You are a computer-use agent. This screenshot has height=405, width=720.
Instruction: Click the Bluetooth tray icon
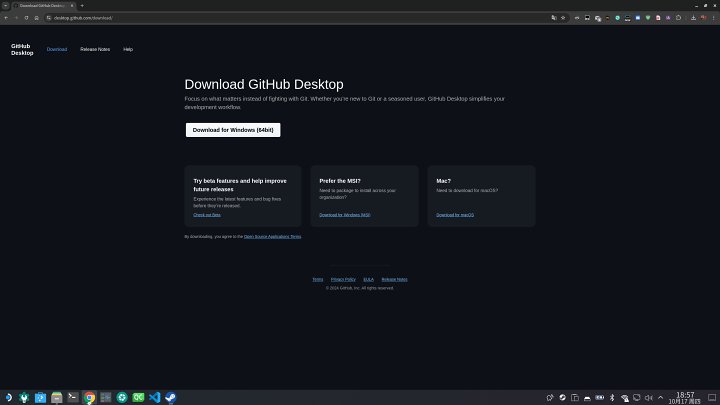611,397
